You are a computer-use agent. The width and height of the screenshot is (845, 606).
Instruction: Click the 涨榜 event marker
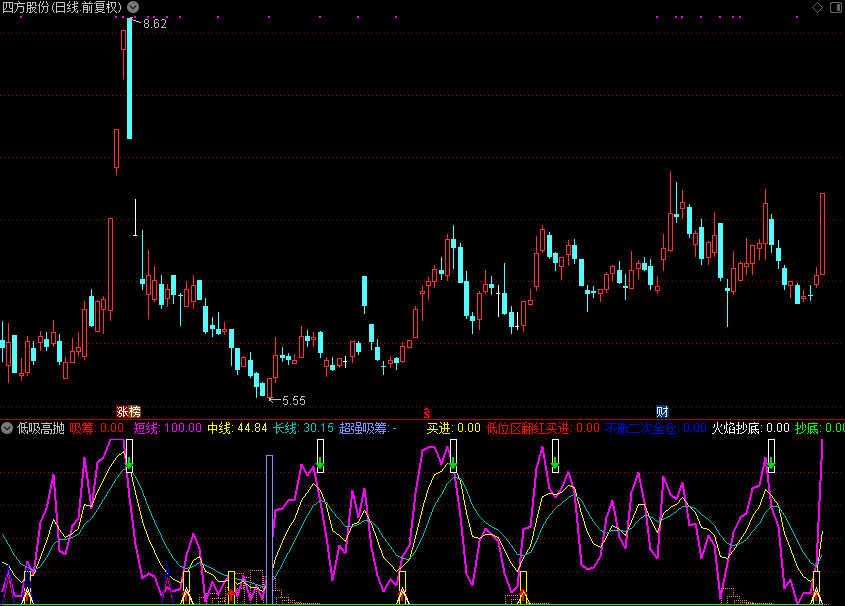tap(128, 412)
